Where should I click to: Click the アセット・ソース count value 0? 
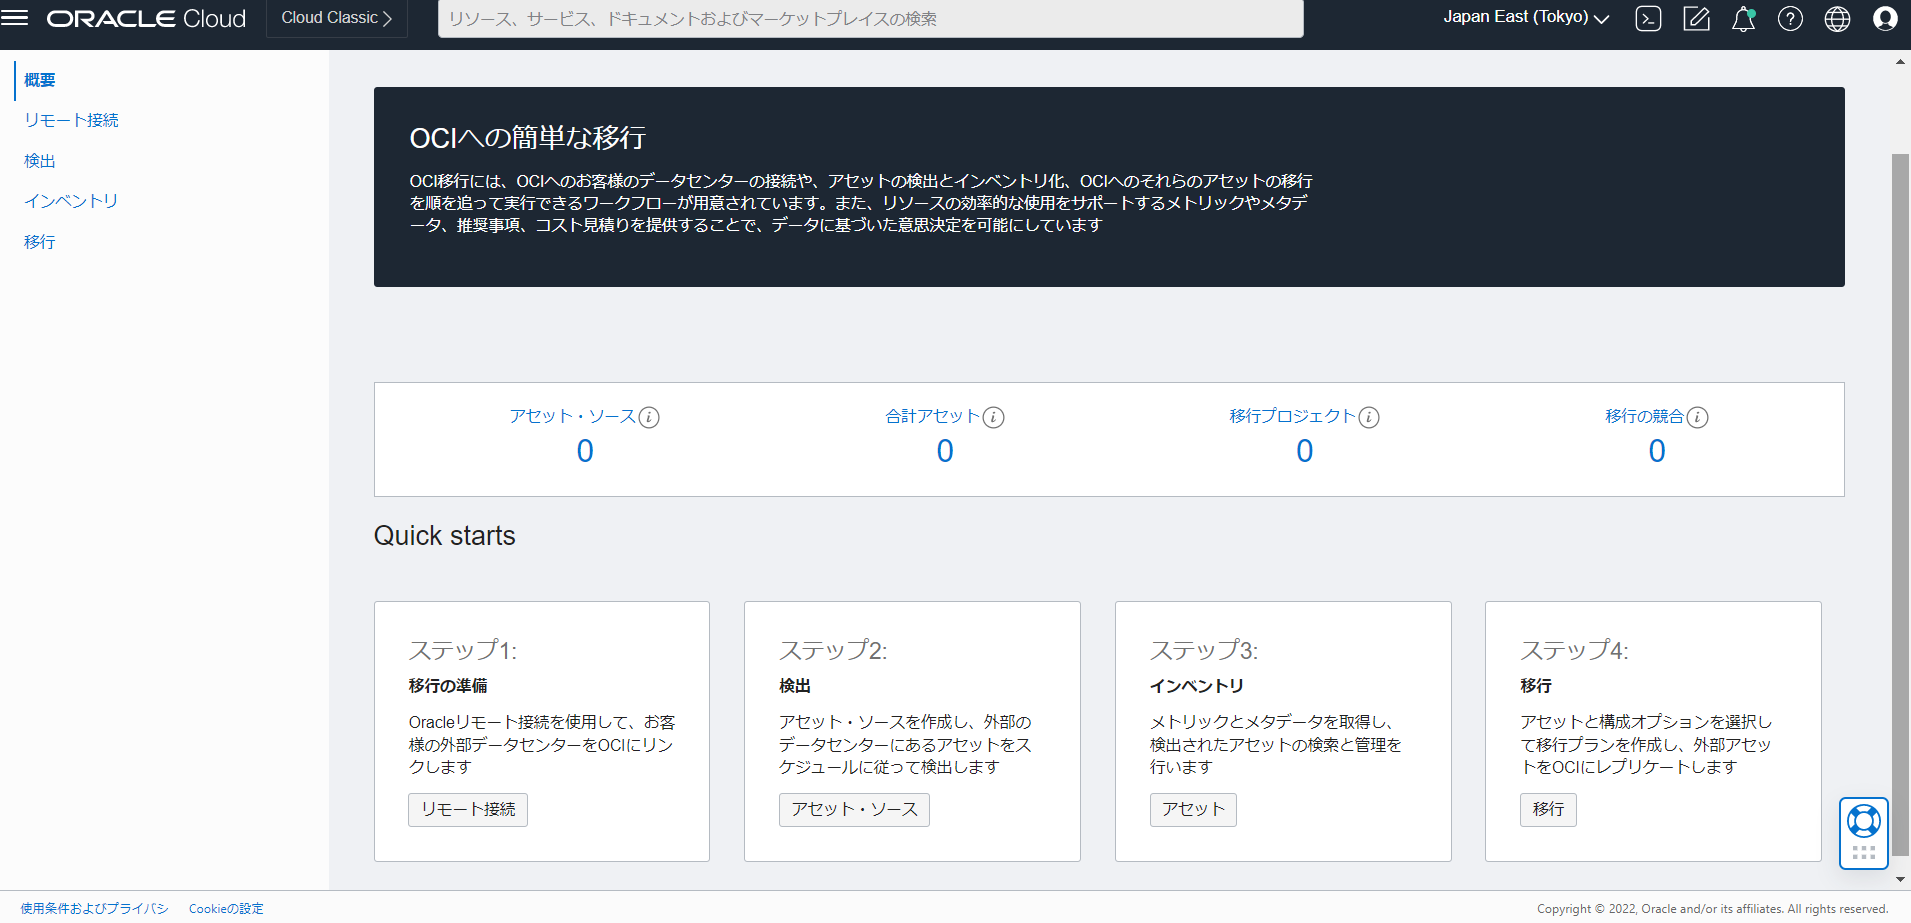[x=585, y=451]
